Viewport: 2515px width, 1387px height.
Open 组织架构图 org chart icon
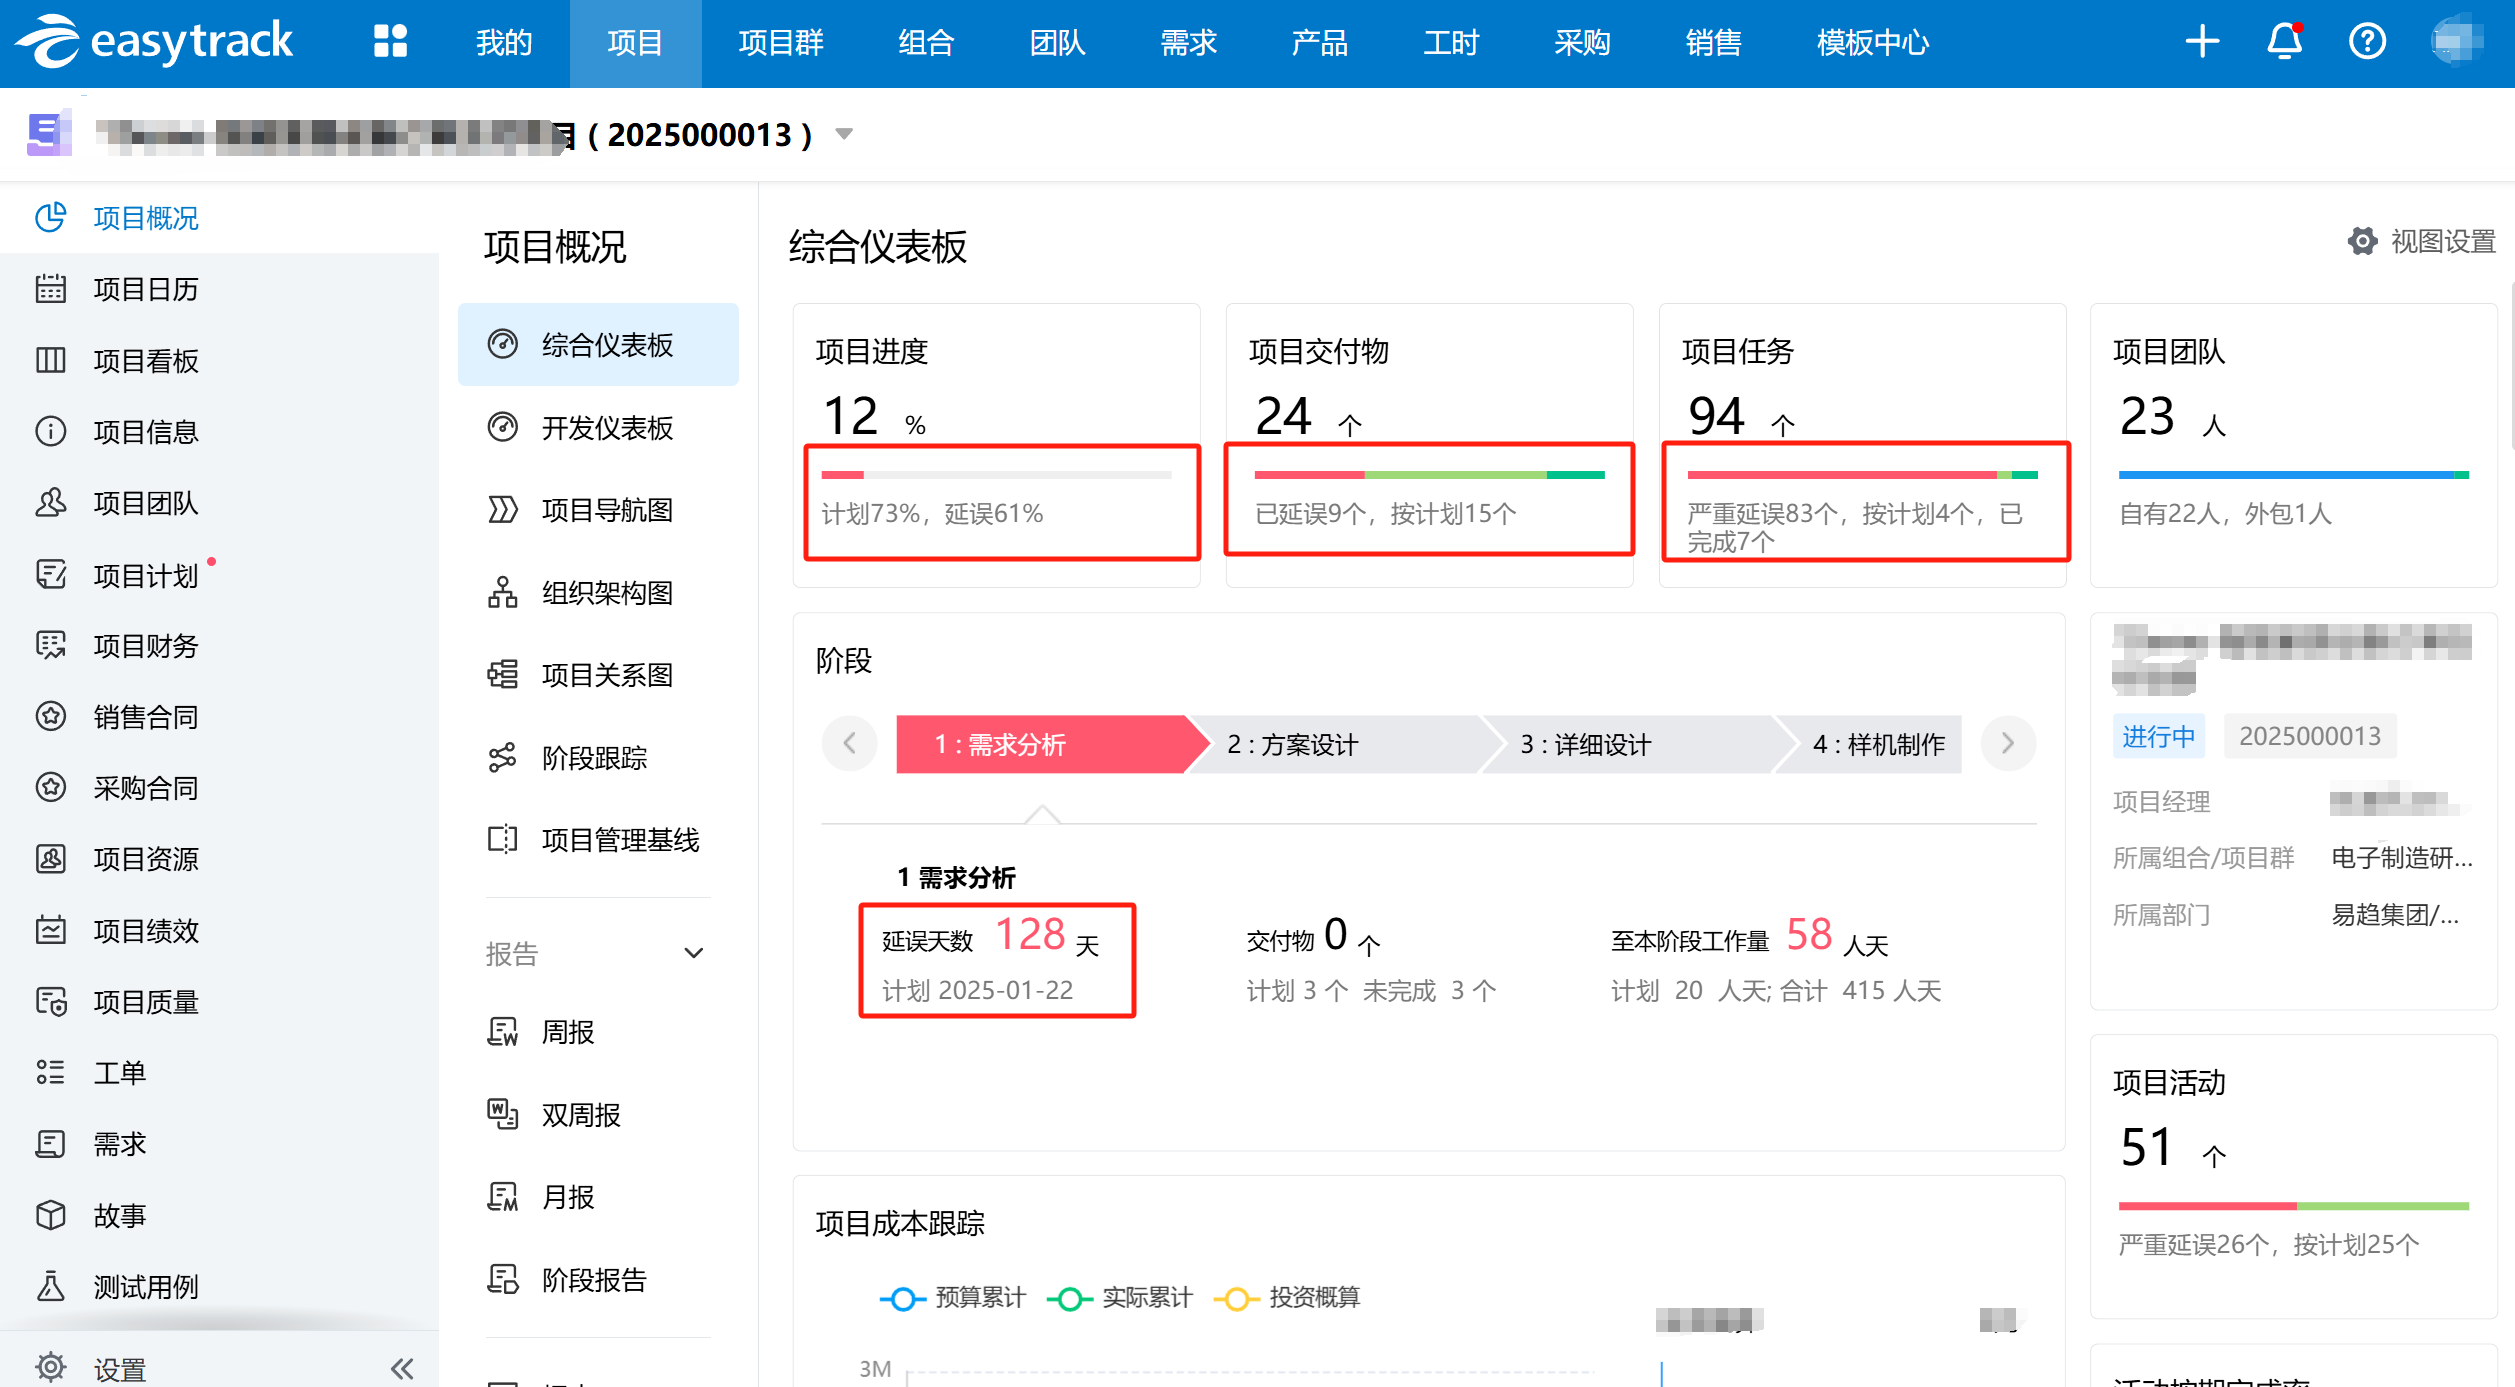(503, 592)
